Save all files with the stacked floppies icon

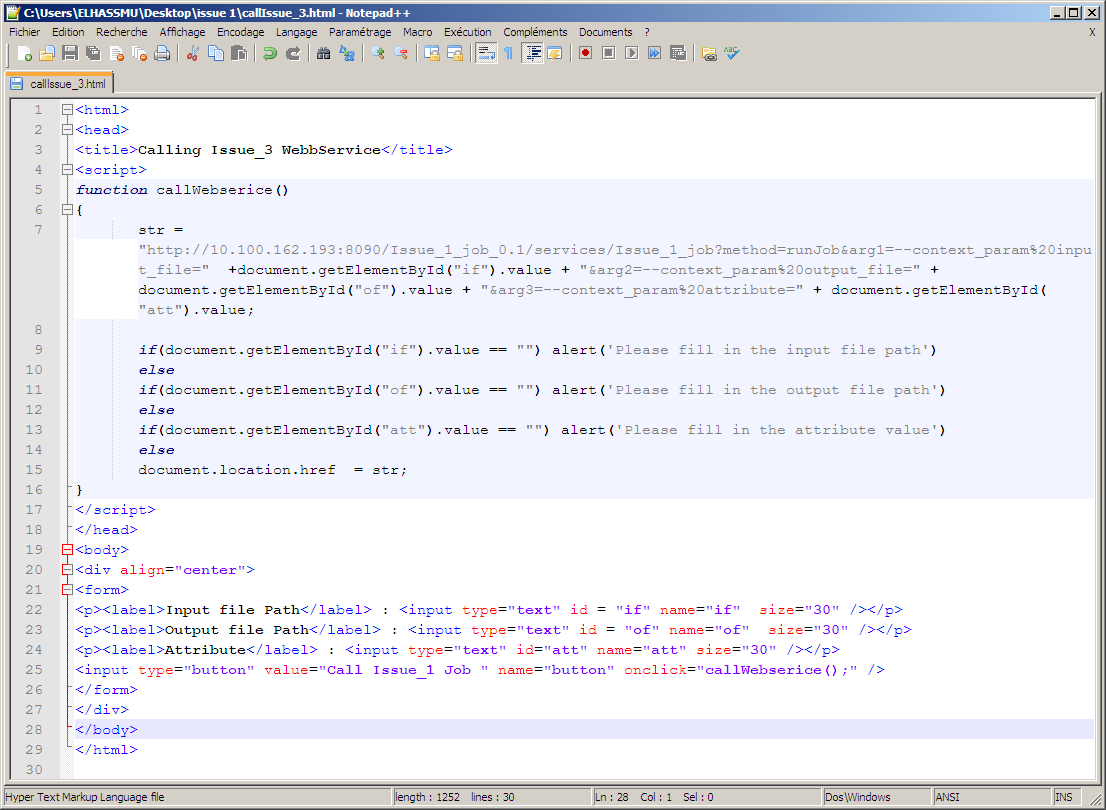(93, 54)
